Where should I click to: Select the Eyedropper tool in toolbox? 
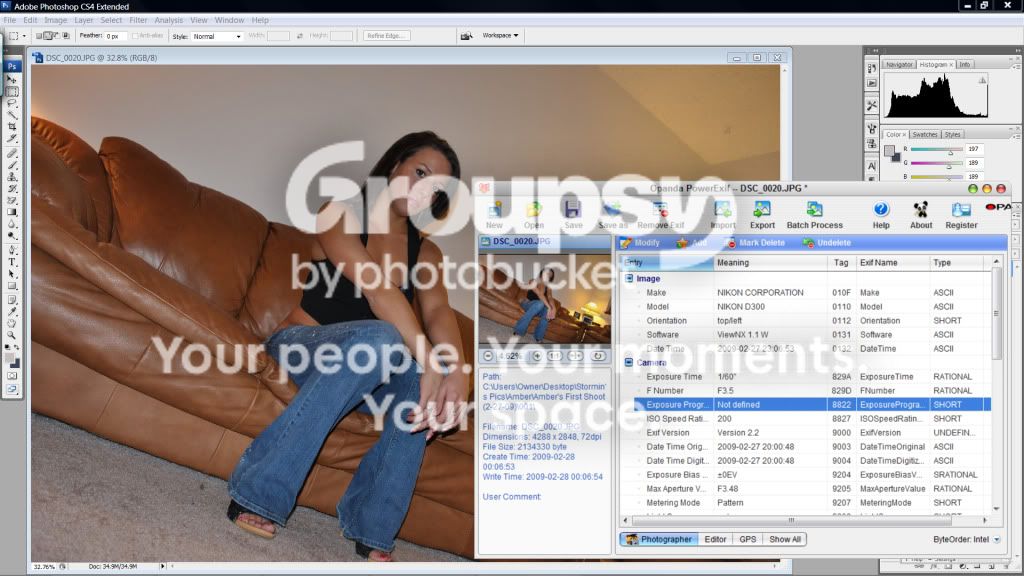(12, 312)
